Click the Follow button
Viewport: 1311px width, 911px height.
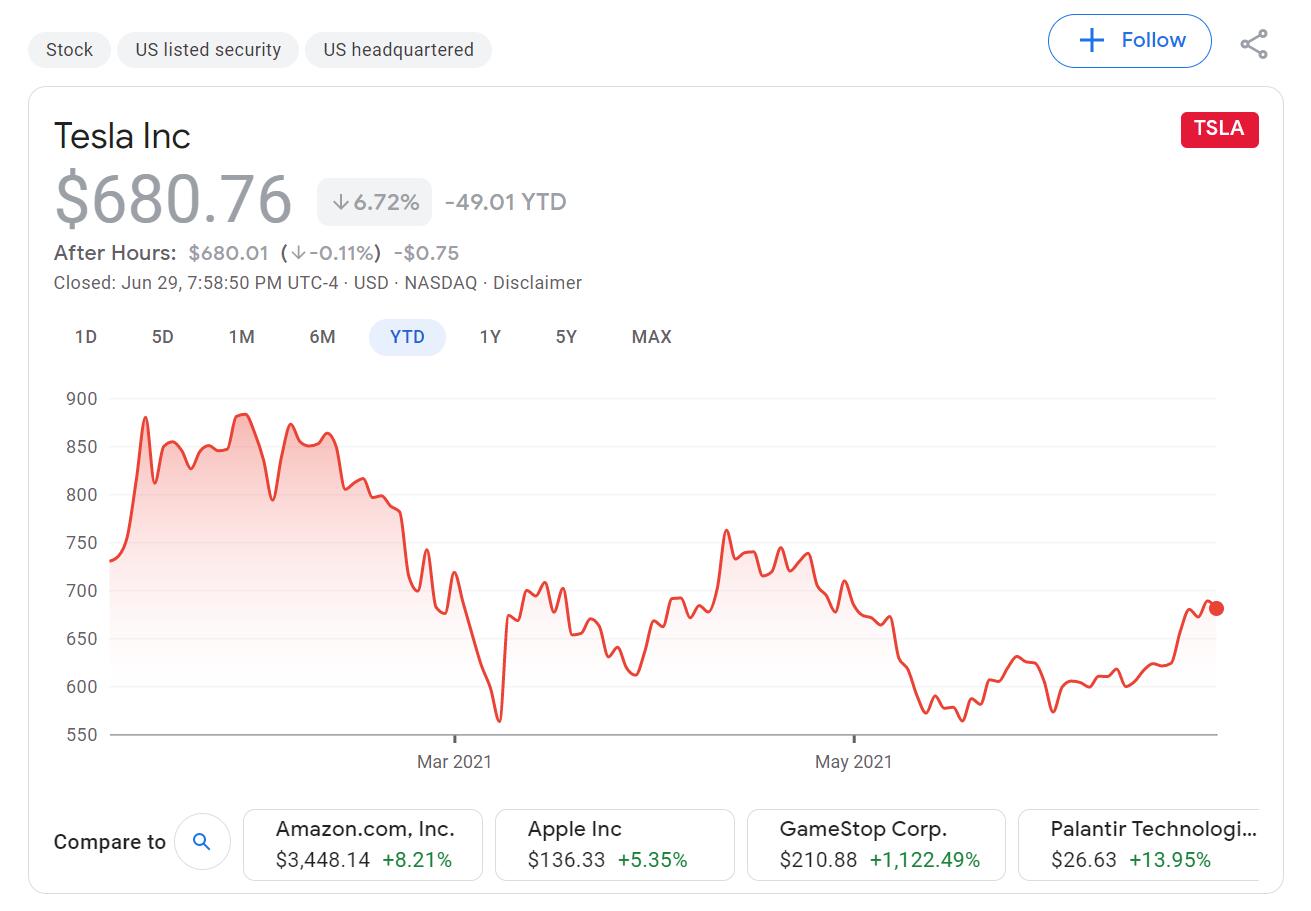pyautogui.click(x=1129, y=41)
